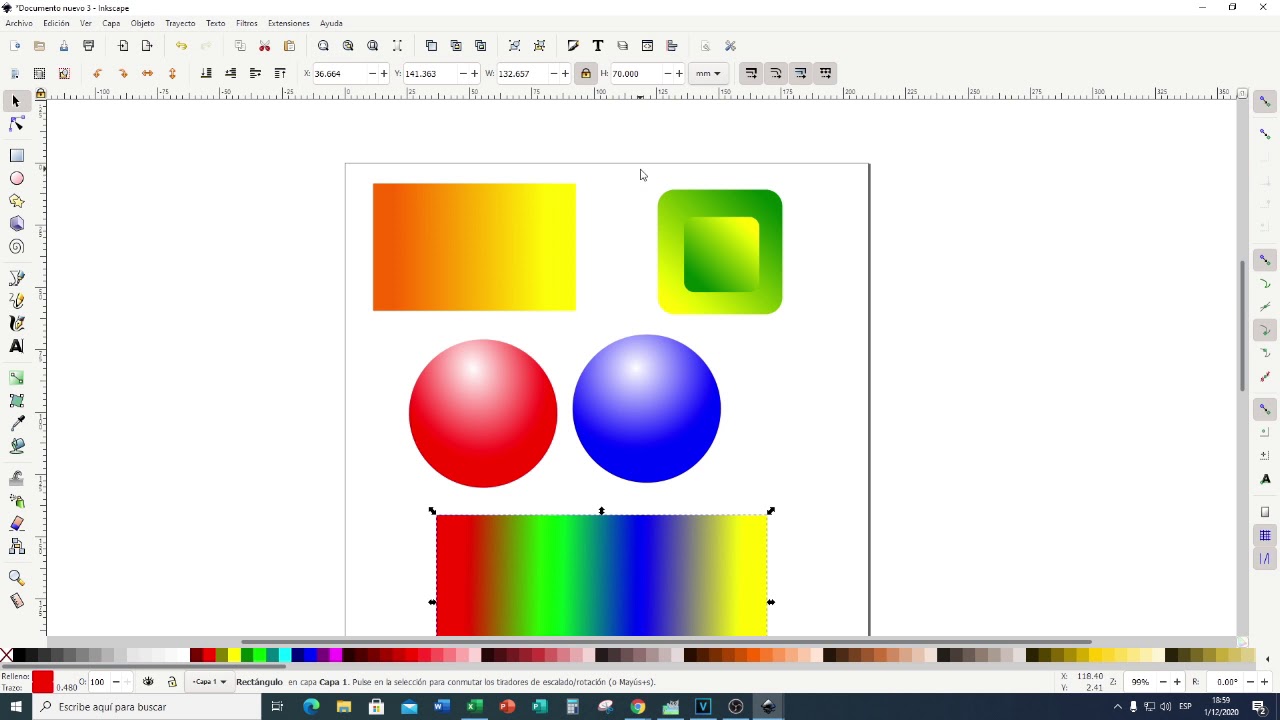
Task: Select the Measure ruler tool
Action: 16,601
